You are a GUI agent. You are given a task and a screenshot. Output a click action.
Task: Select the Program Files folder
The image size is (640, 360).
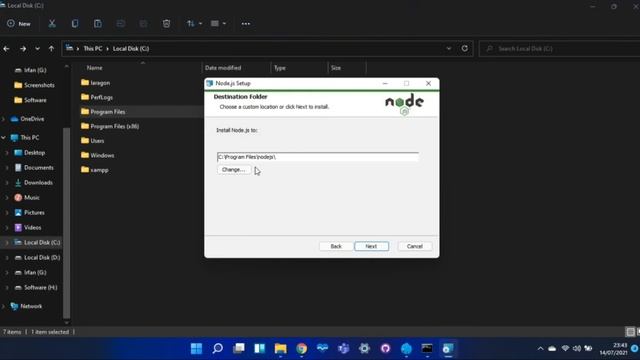coord(103,111)
